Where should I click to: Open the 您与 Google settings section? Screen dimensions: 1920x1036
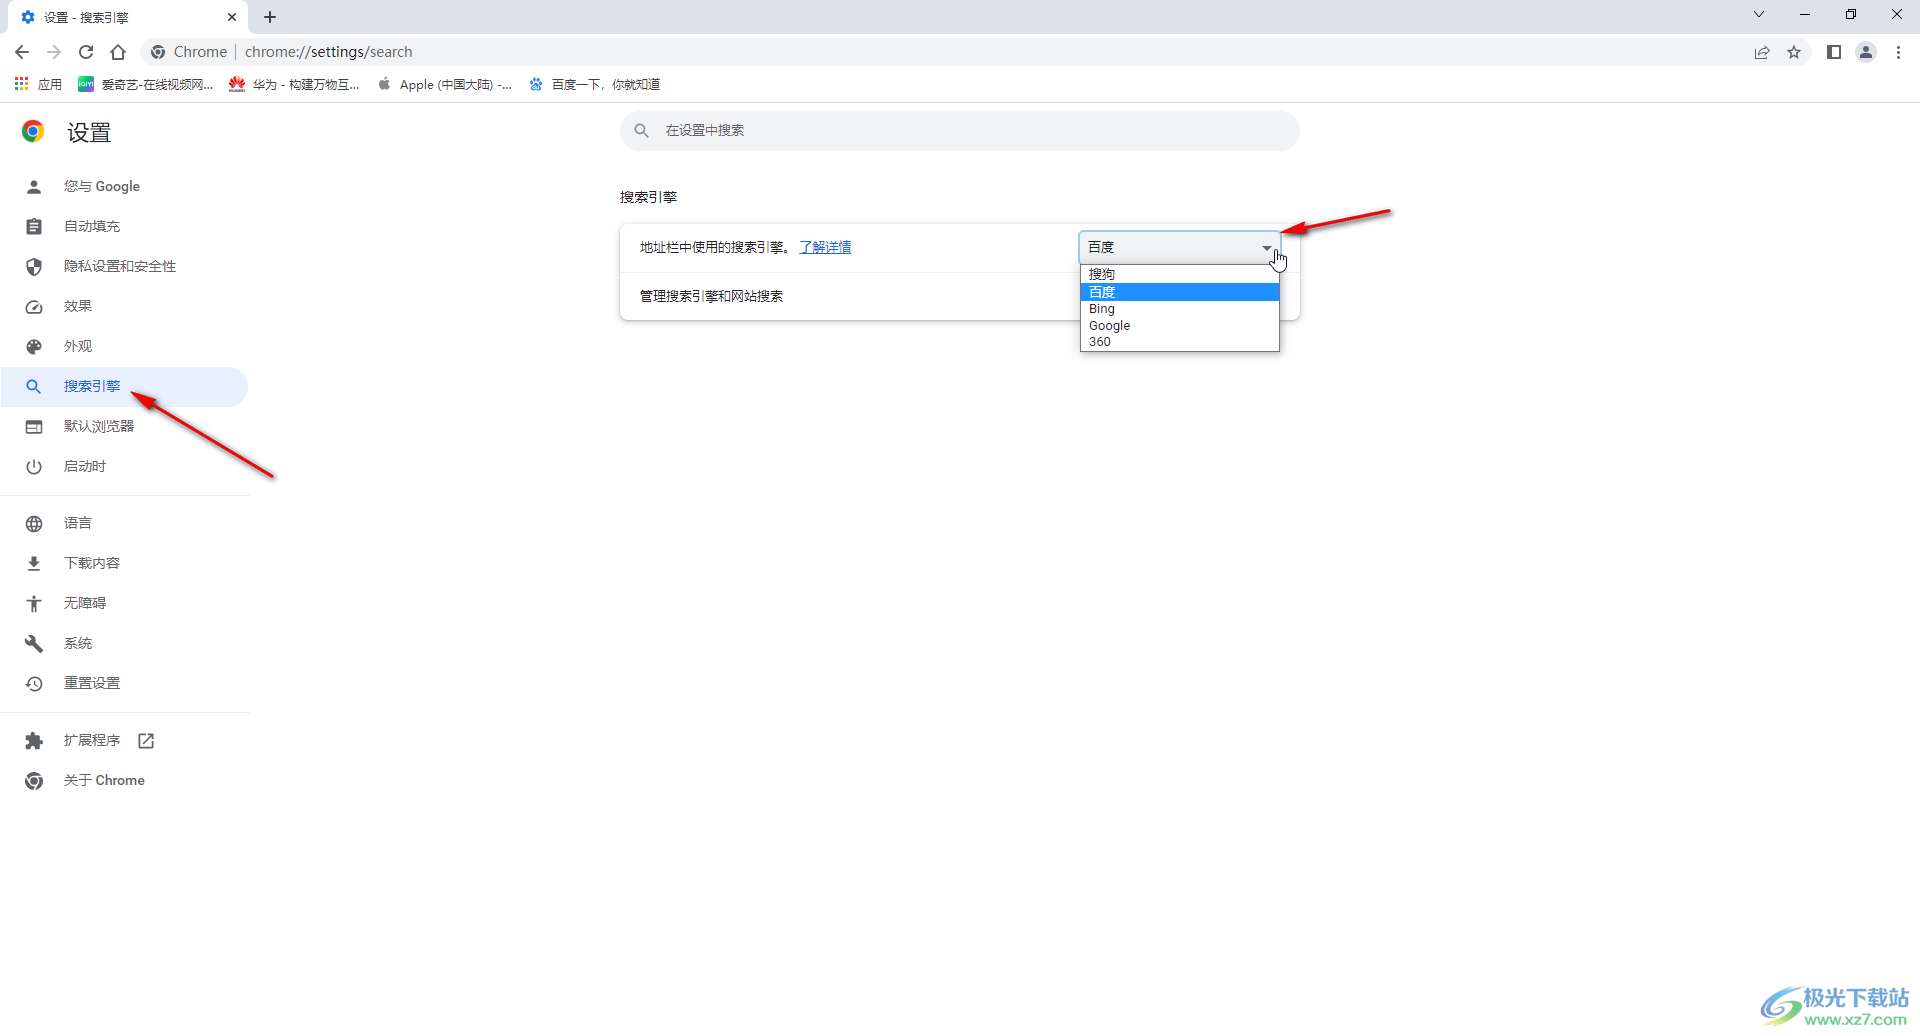pyautogui.click(x=124, y=187)
